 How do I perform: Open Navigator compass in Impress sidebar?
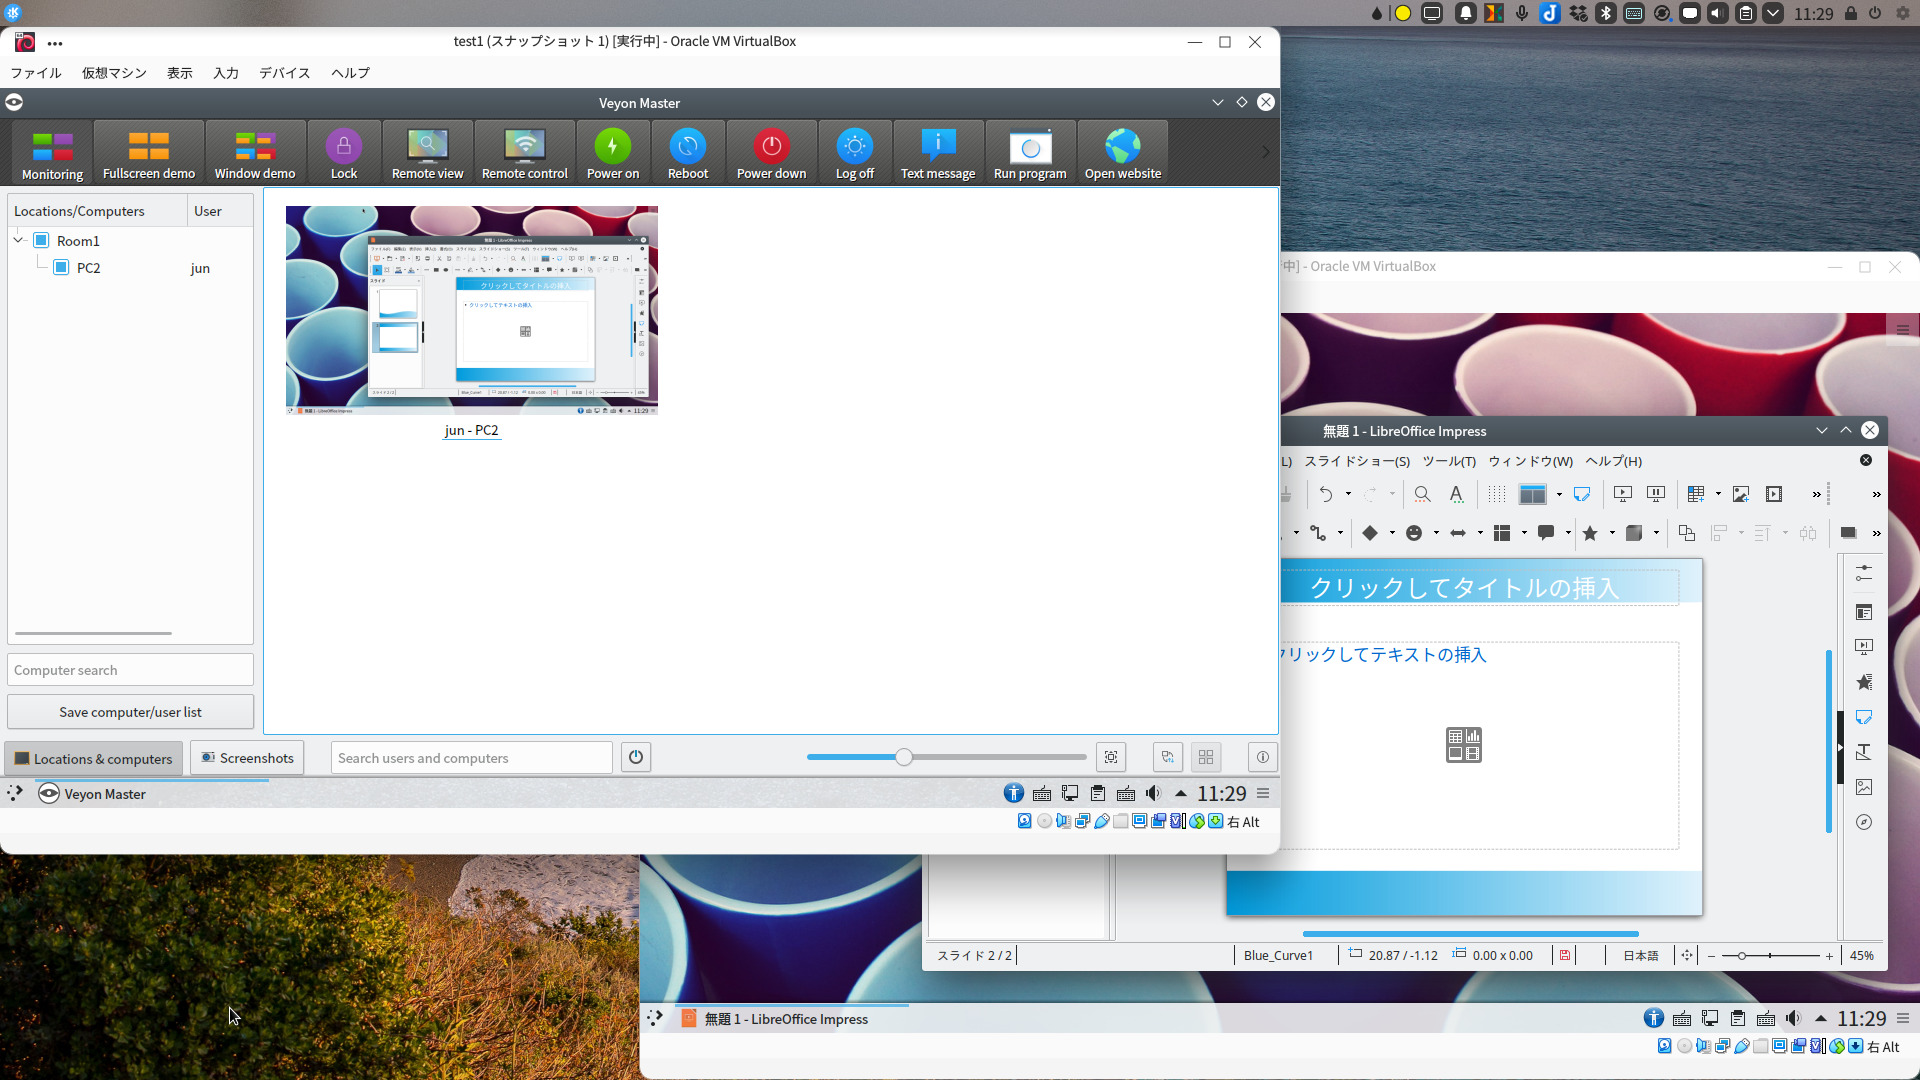coord(1864,822)
